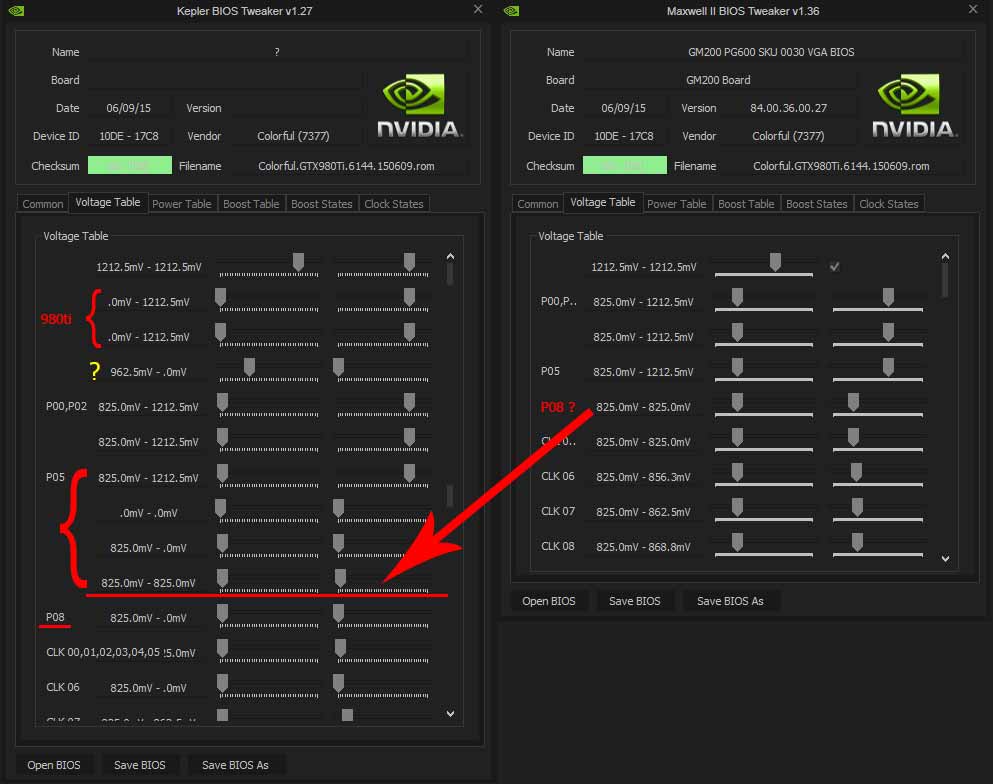Image resolution: width=993 pixels, height=784 pixels.
Task: Click the NVIDIA logo in Kepler BIOS Tweaker
Action: click(419, 106)
